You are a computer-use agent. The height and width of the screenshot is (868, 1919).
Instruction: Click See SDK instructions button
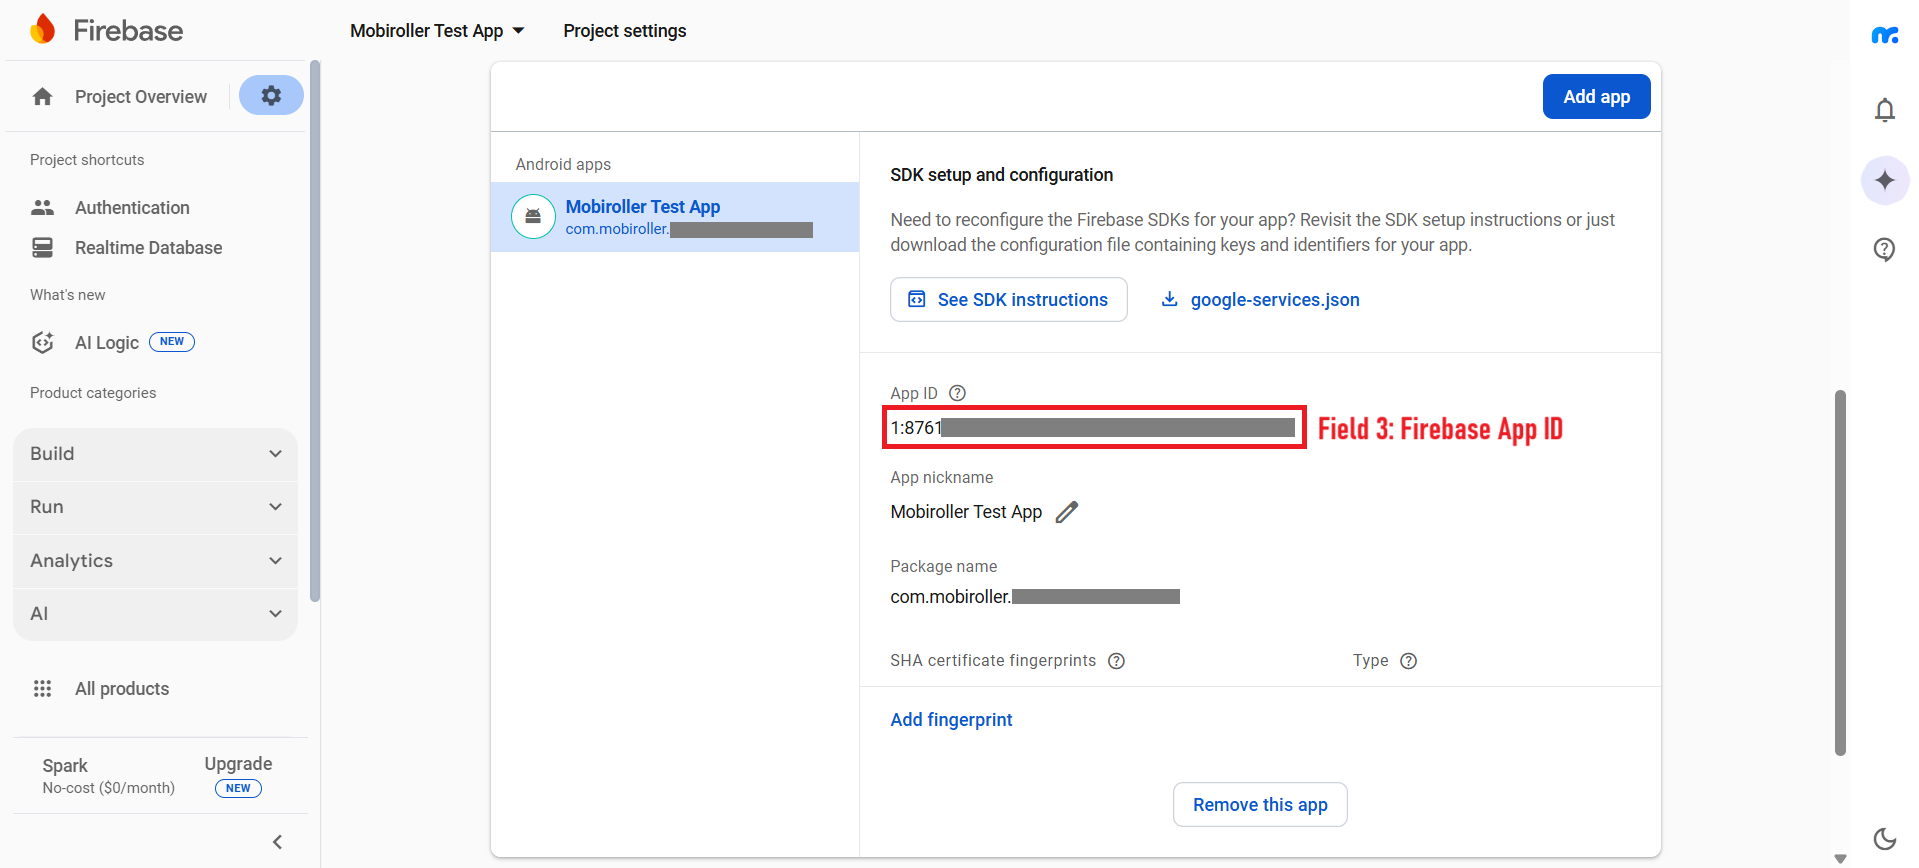tap(1009, 299)
